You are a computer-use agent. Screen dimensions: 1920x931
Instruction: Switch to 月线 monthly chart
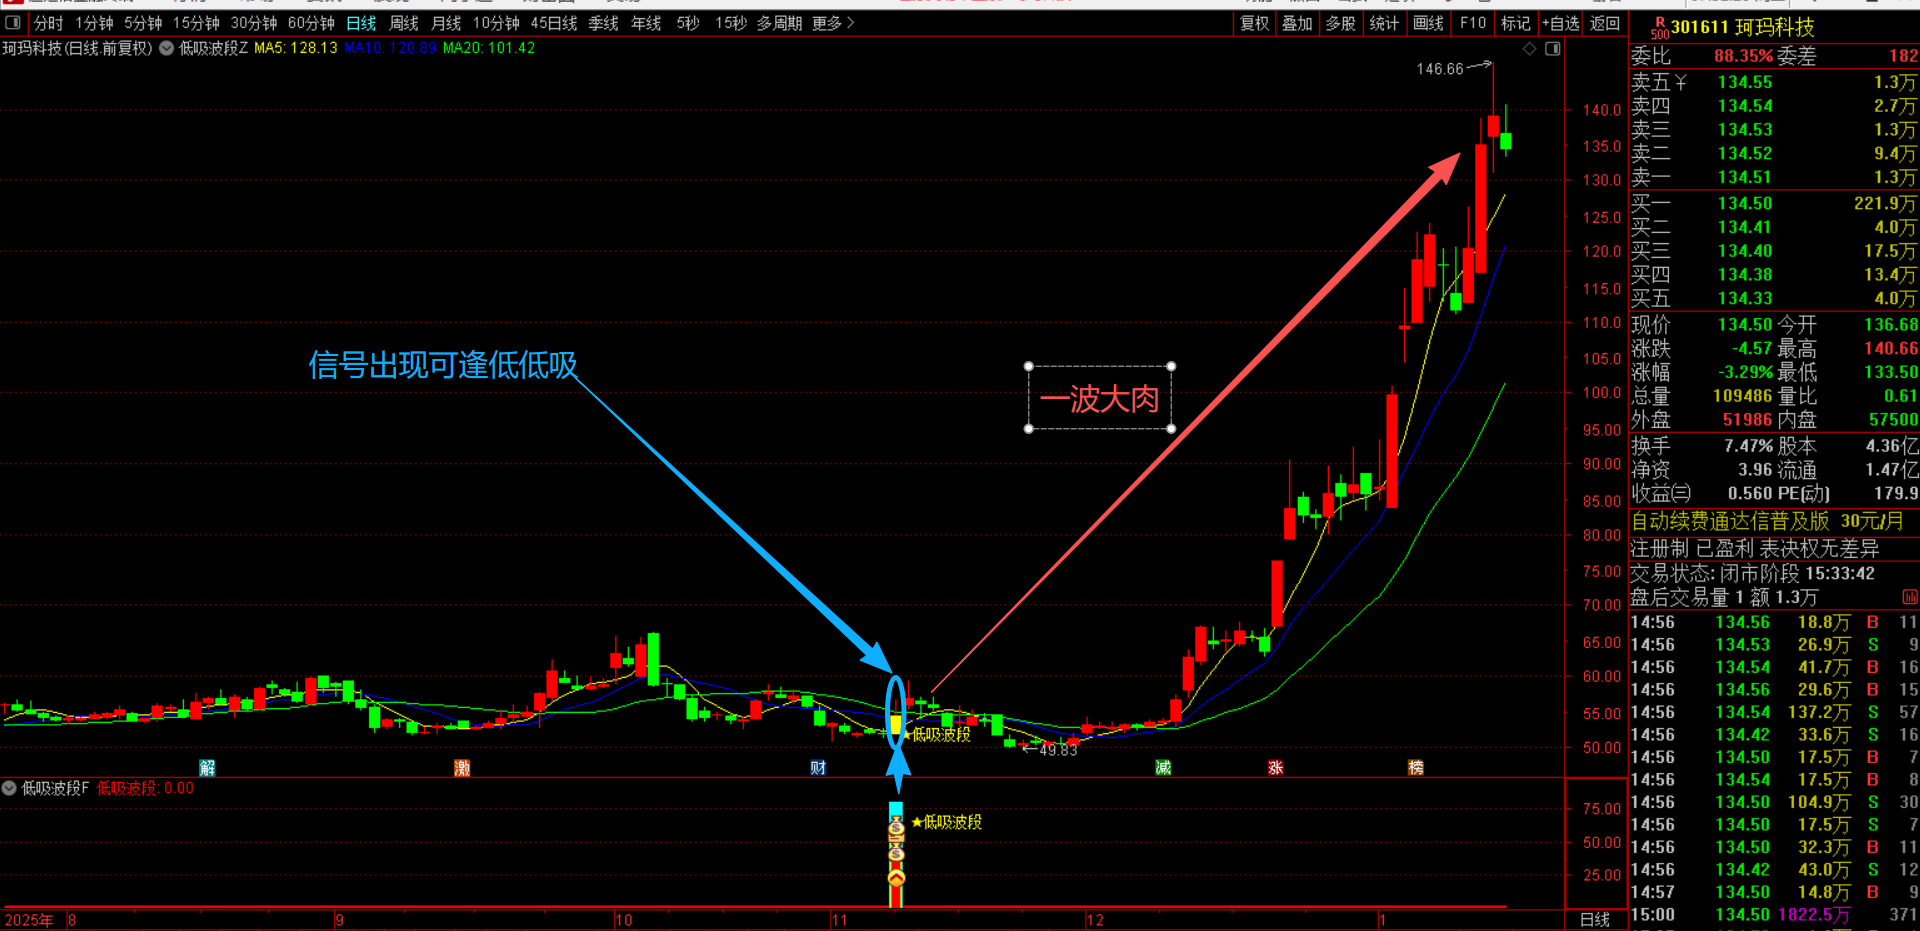point(446,23)
